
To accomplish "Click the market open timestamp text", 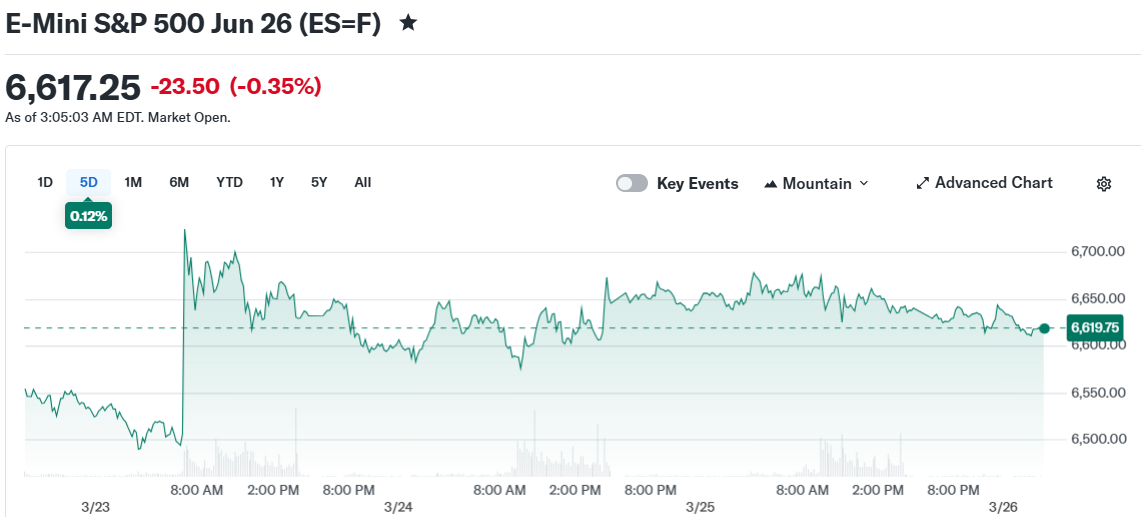I will (118, 117).
